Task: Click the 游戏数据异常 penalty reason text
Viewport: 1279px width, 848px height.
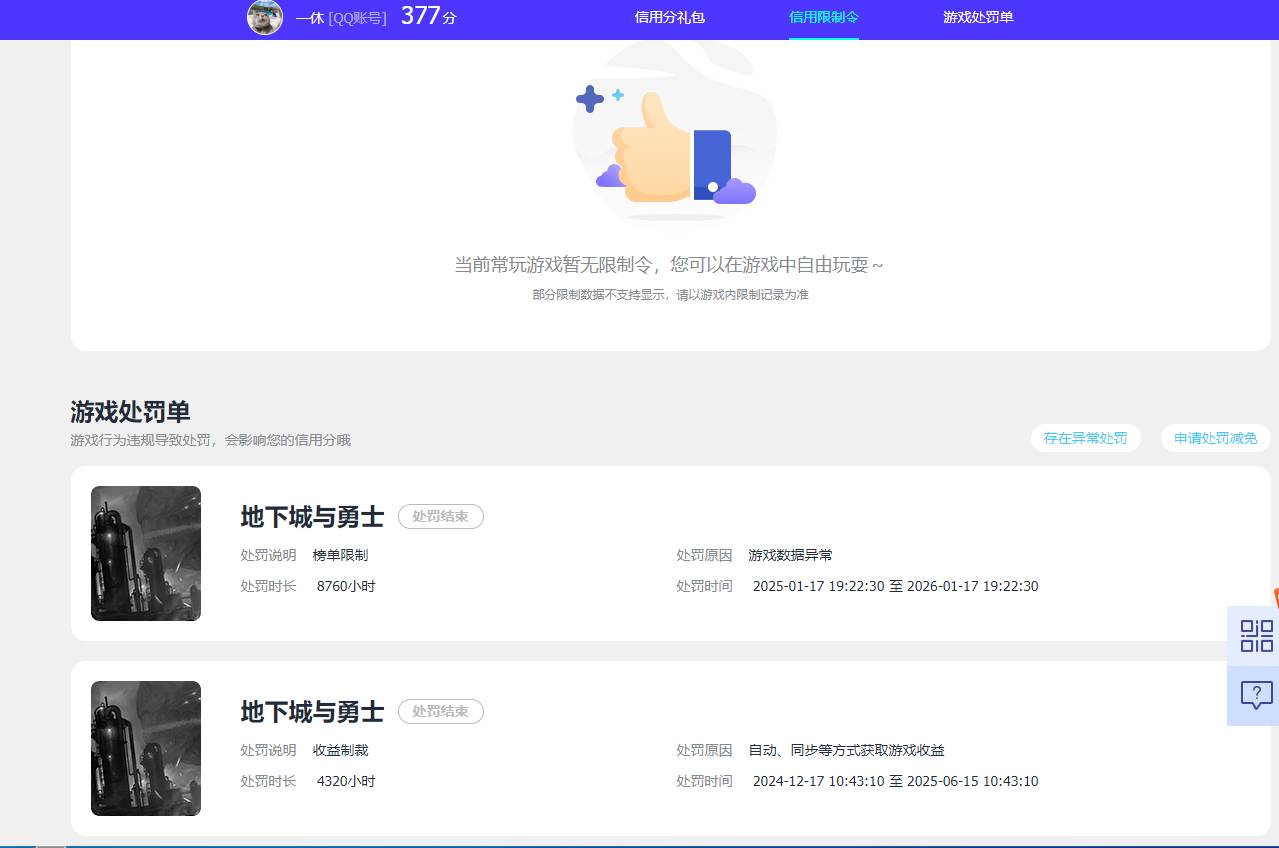Action: pos(791,555)
